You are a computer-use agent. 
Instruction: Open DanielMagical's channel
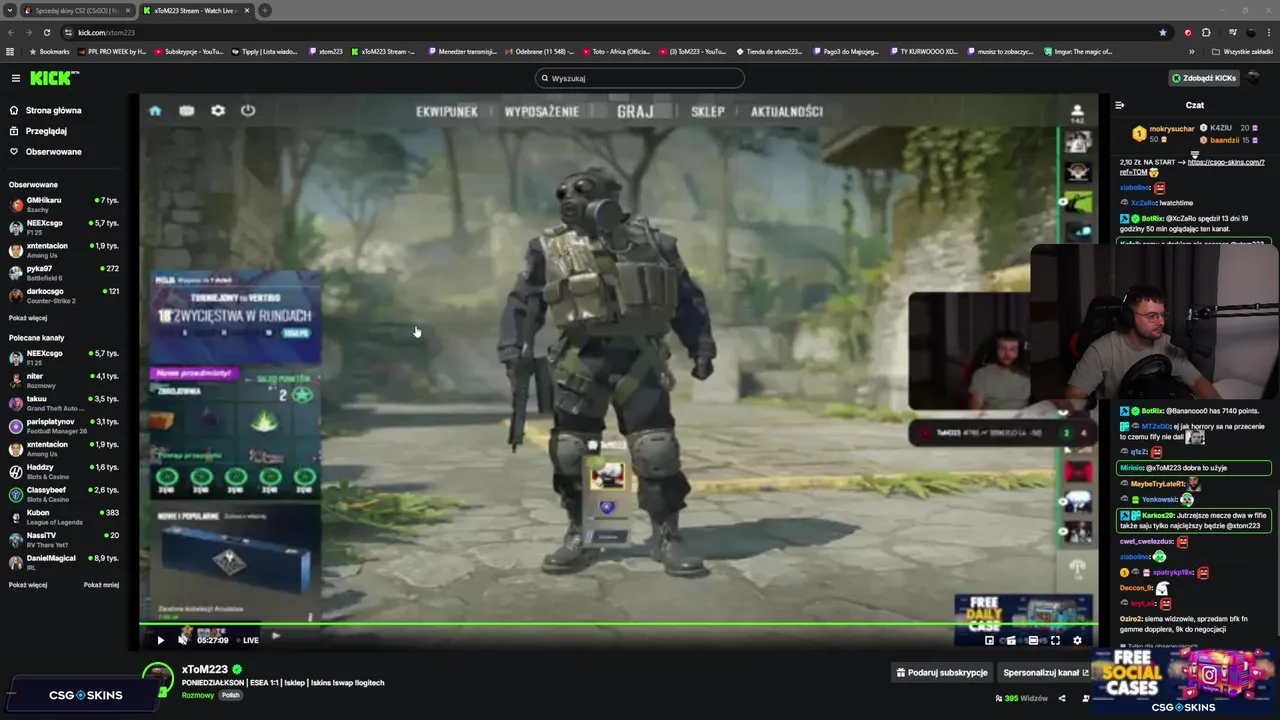pos(64,562)
